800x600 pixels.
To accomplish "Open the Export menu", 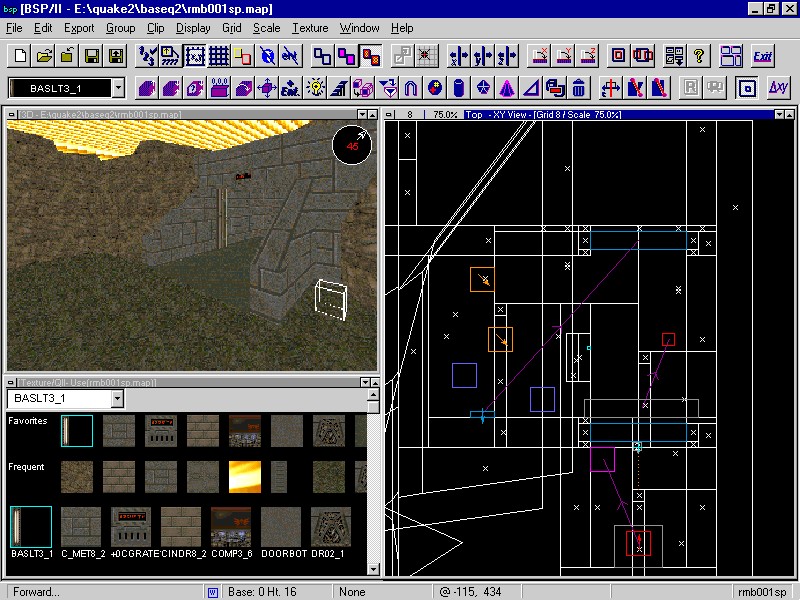I will (79, 28).
